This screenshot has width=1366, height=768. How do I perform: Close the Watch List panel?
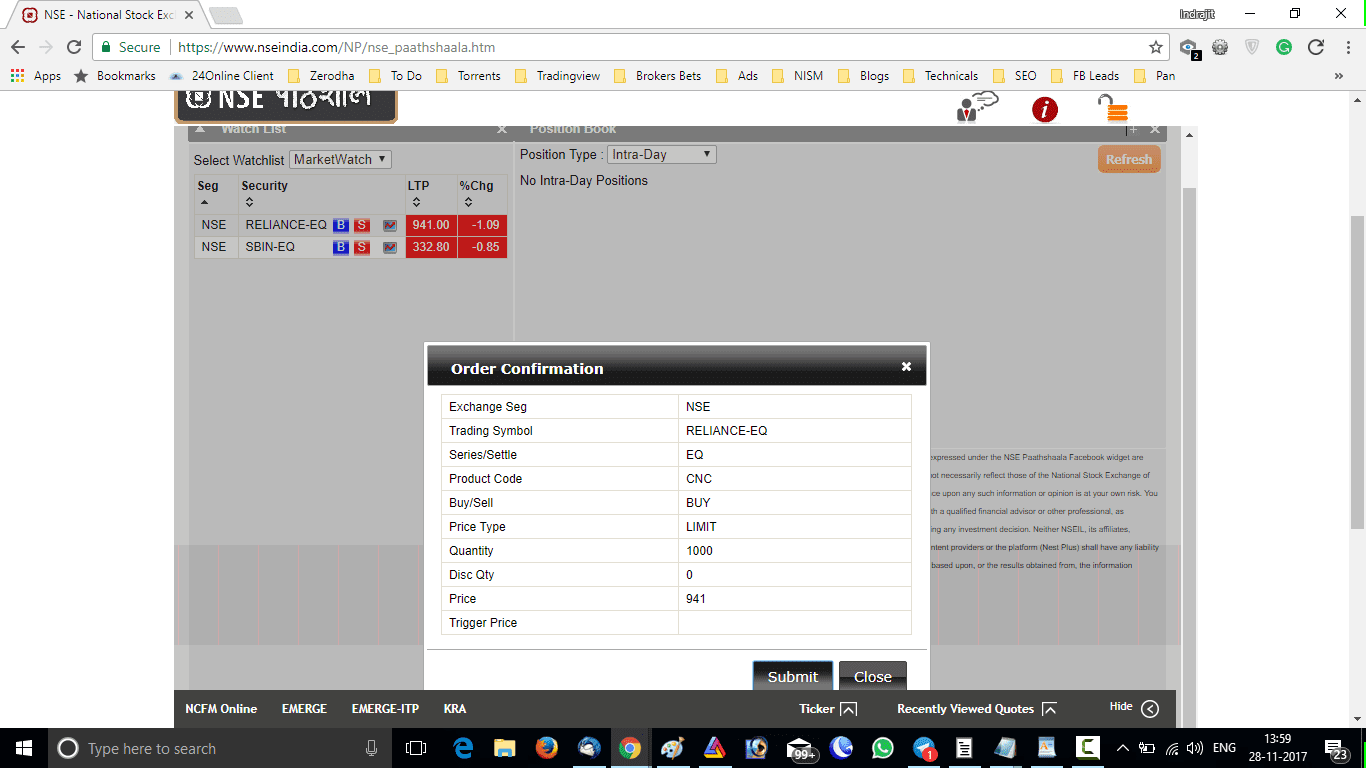[502, 129]
